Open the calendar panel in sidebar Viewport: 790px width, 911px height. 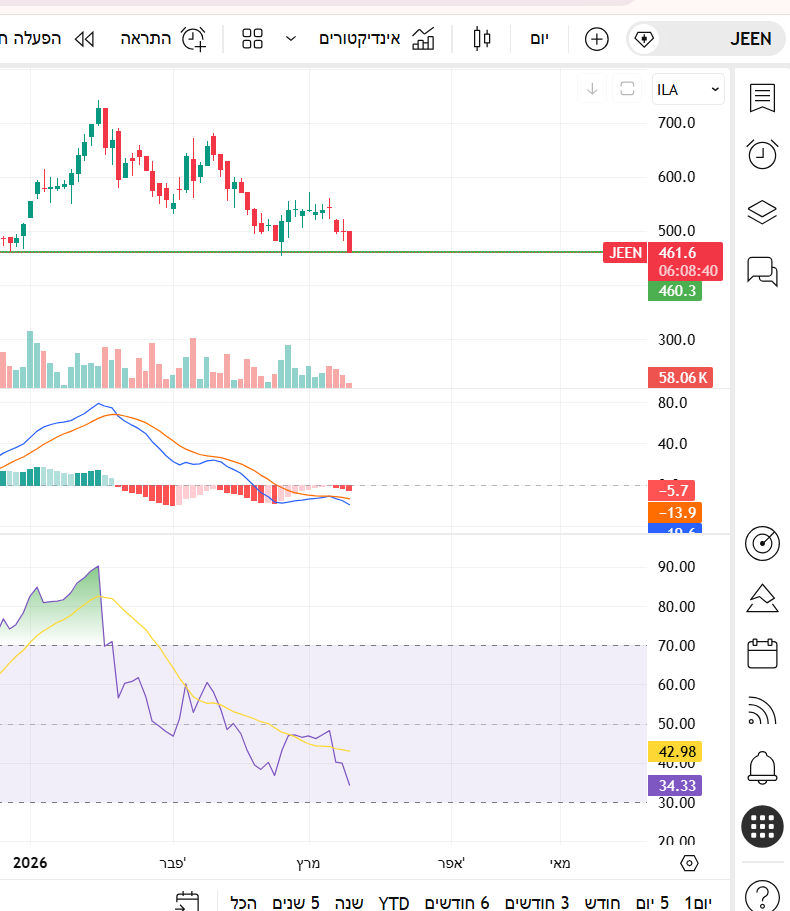click(763, 654)
